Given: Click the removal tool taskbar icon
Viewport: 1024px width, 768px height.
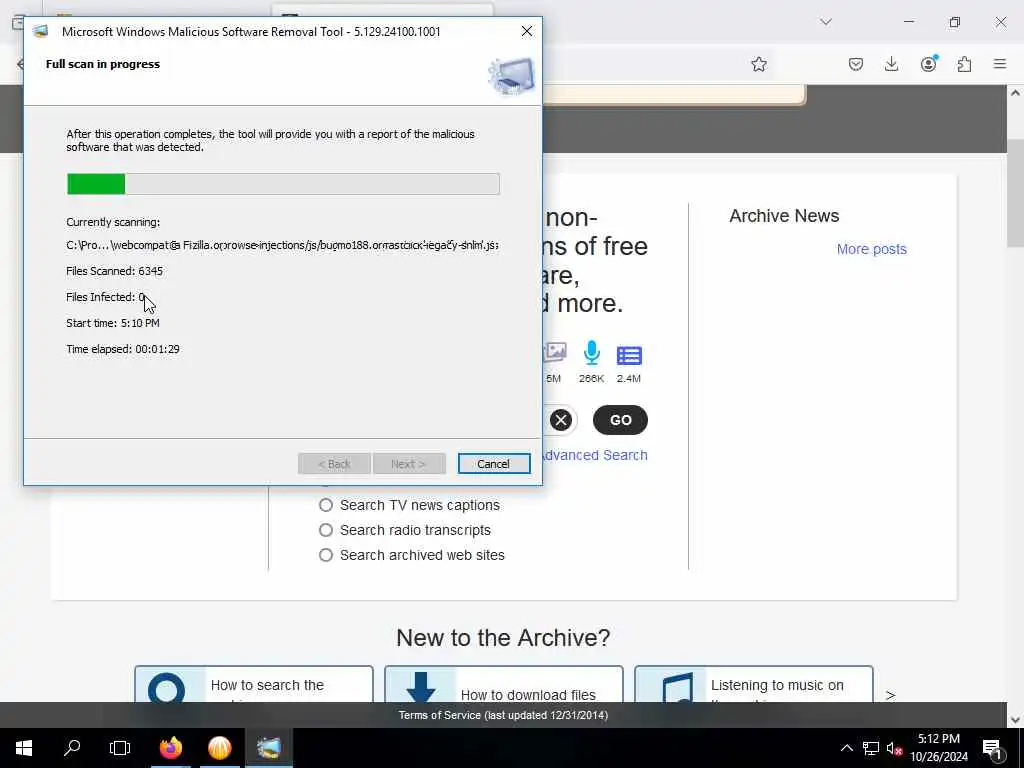Looking at the screenshot, I should coord(269,748).
